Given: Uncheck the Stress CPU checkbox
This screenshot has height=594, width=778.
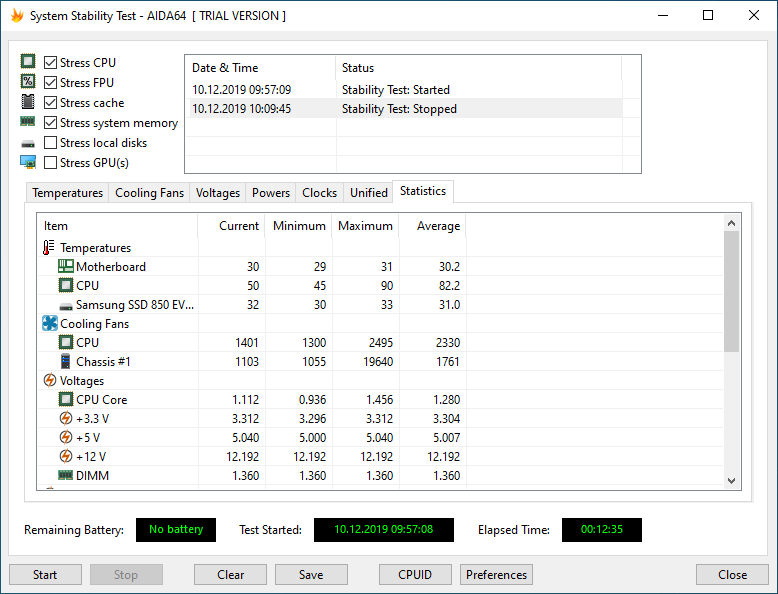Looking at the screenshot, I should [50, 63].
